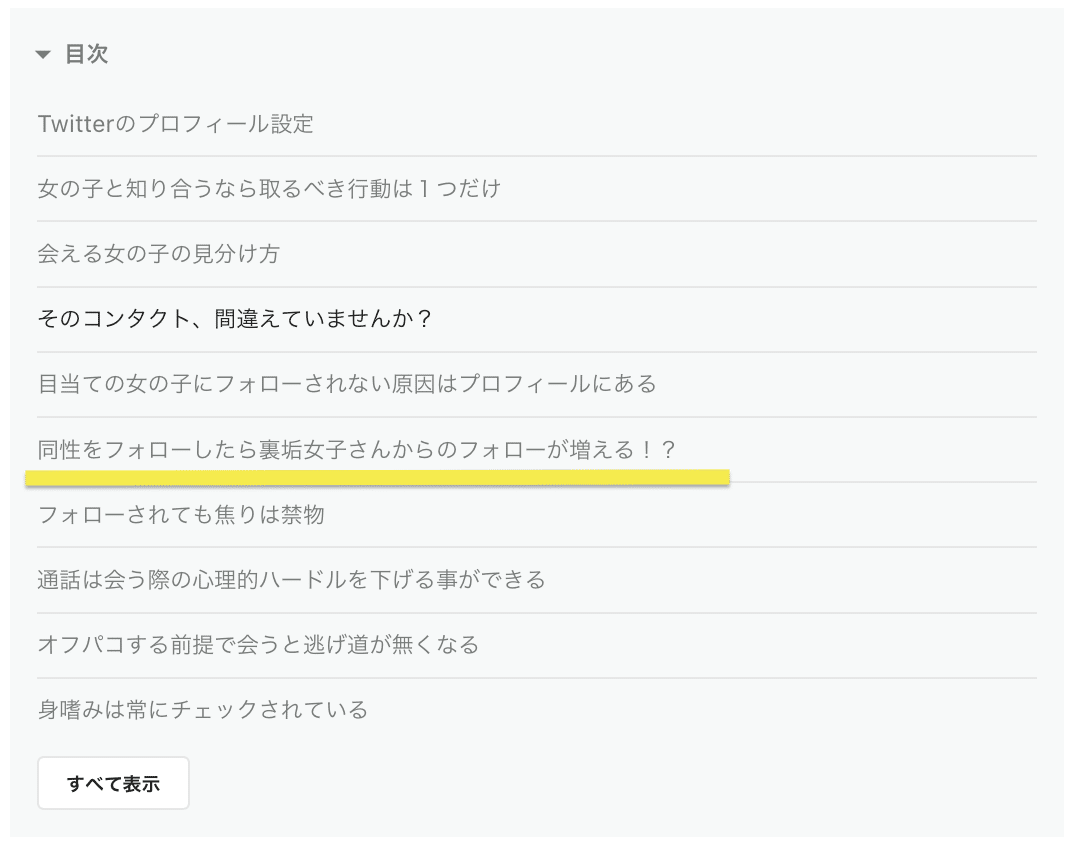Jump to オフパコする前提で会う section

coord(258,645)
